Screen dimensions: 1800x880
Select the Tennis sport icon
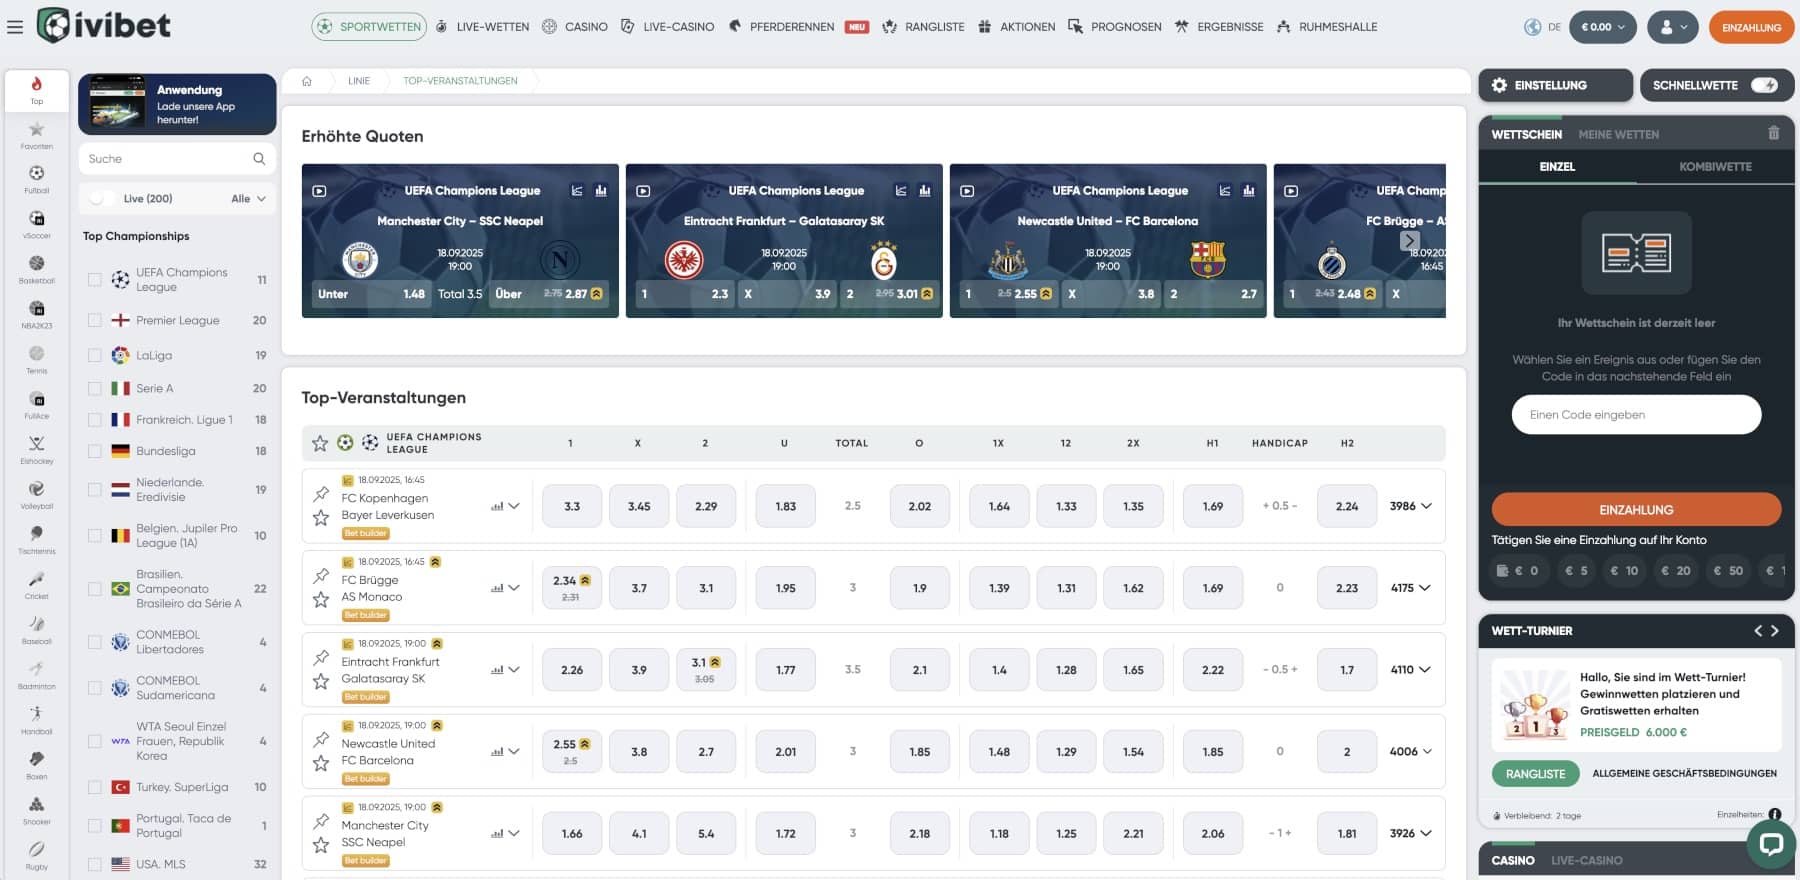(37, 359)
